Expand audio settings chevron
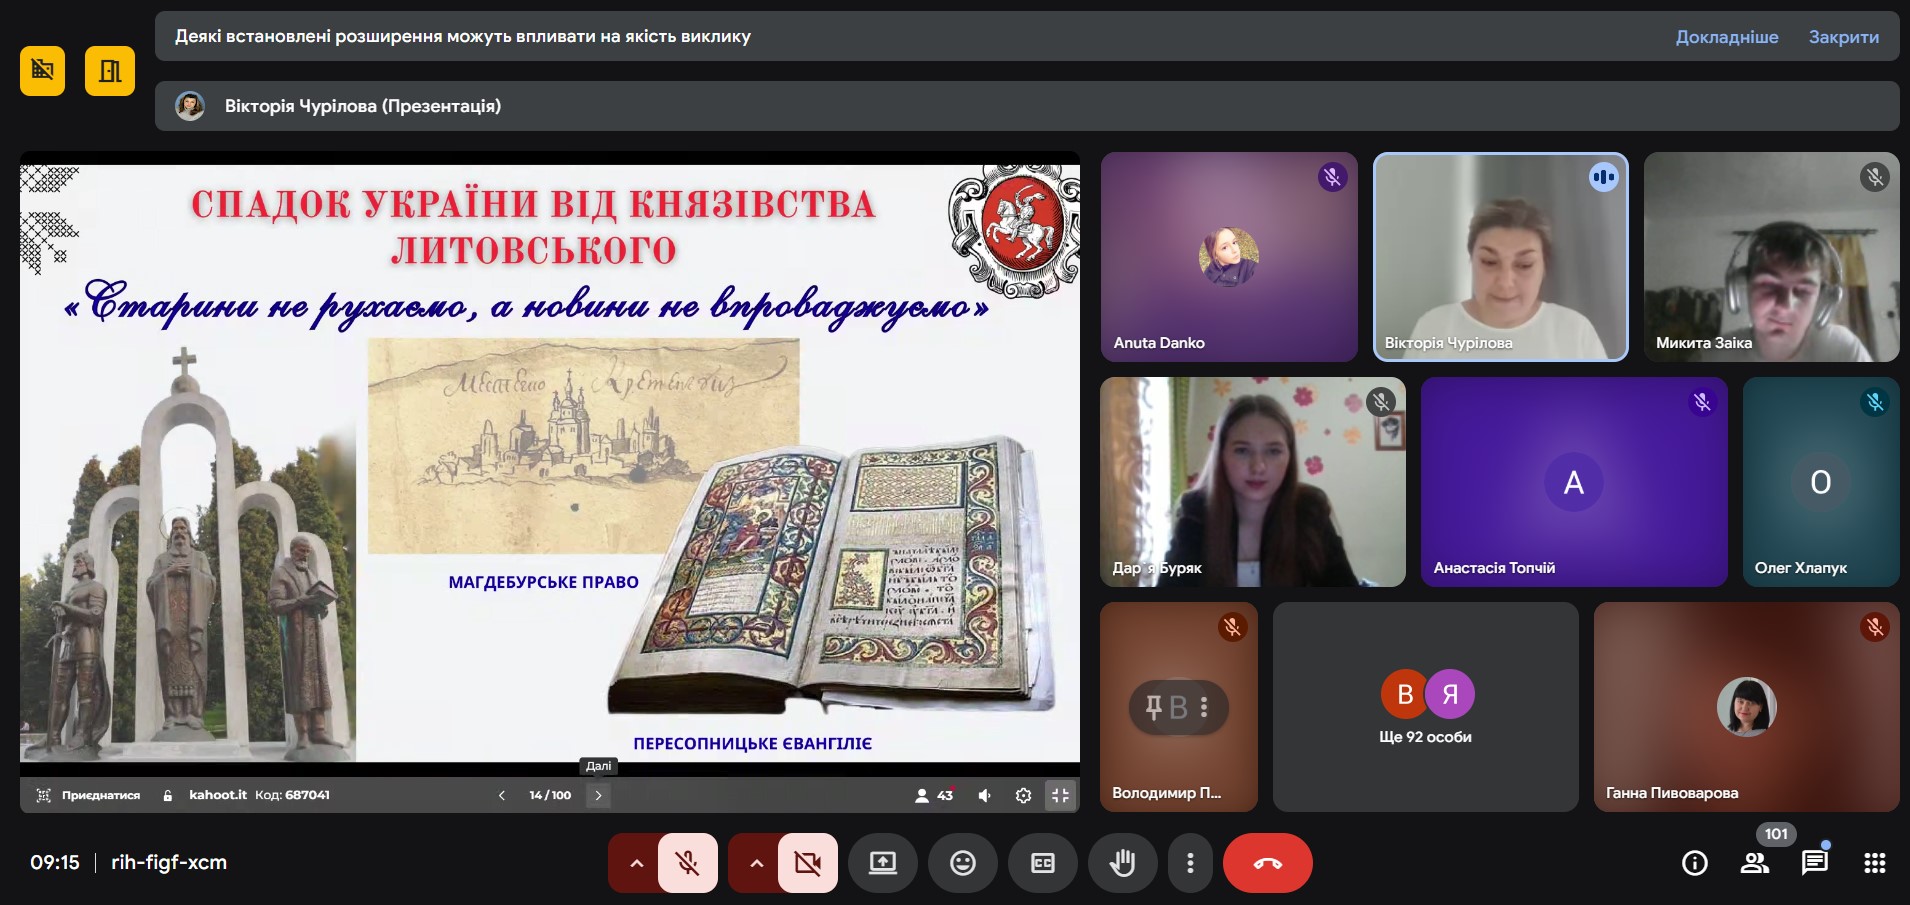The height and width of the screenshot is (905, 1910). [x=636, y=863]
